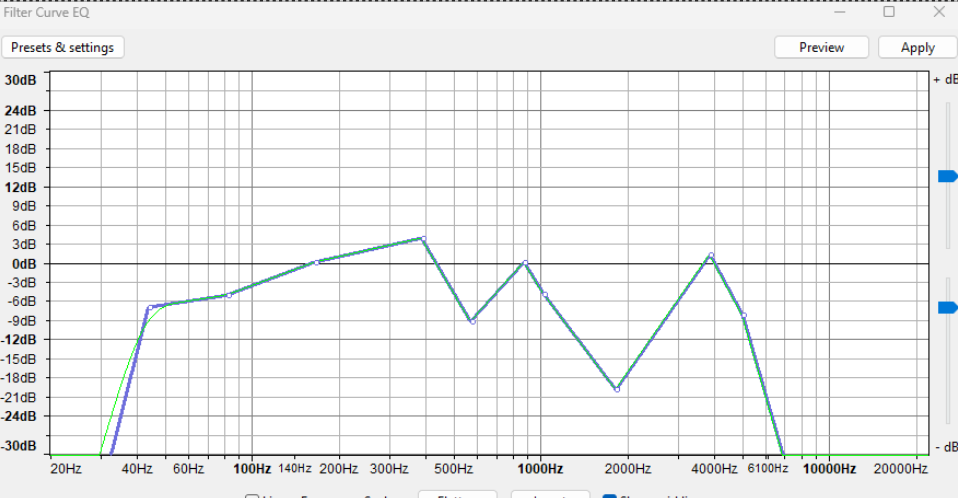Select the lowest curve point near 2000Hz
This screenshot has width=958, height=498.
(x=617, y=389)
